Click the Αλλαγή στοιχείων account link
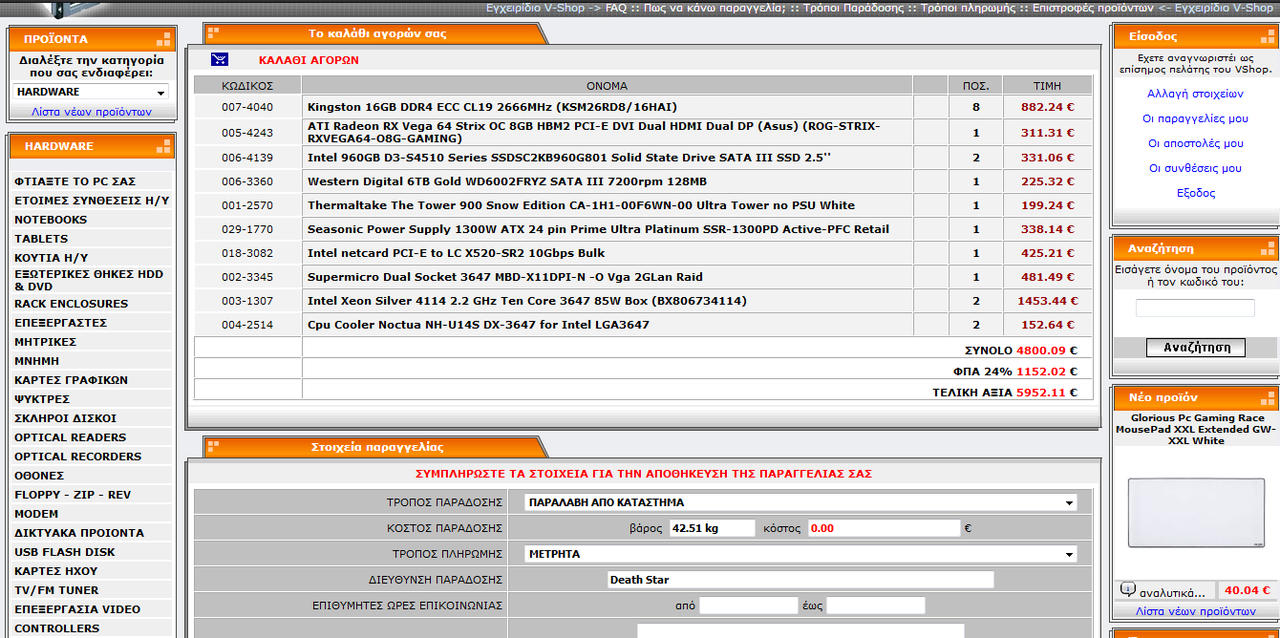The height and width of the screenshot is (638, 1280). 1195,94
